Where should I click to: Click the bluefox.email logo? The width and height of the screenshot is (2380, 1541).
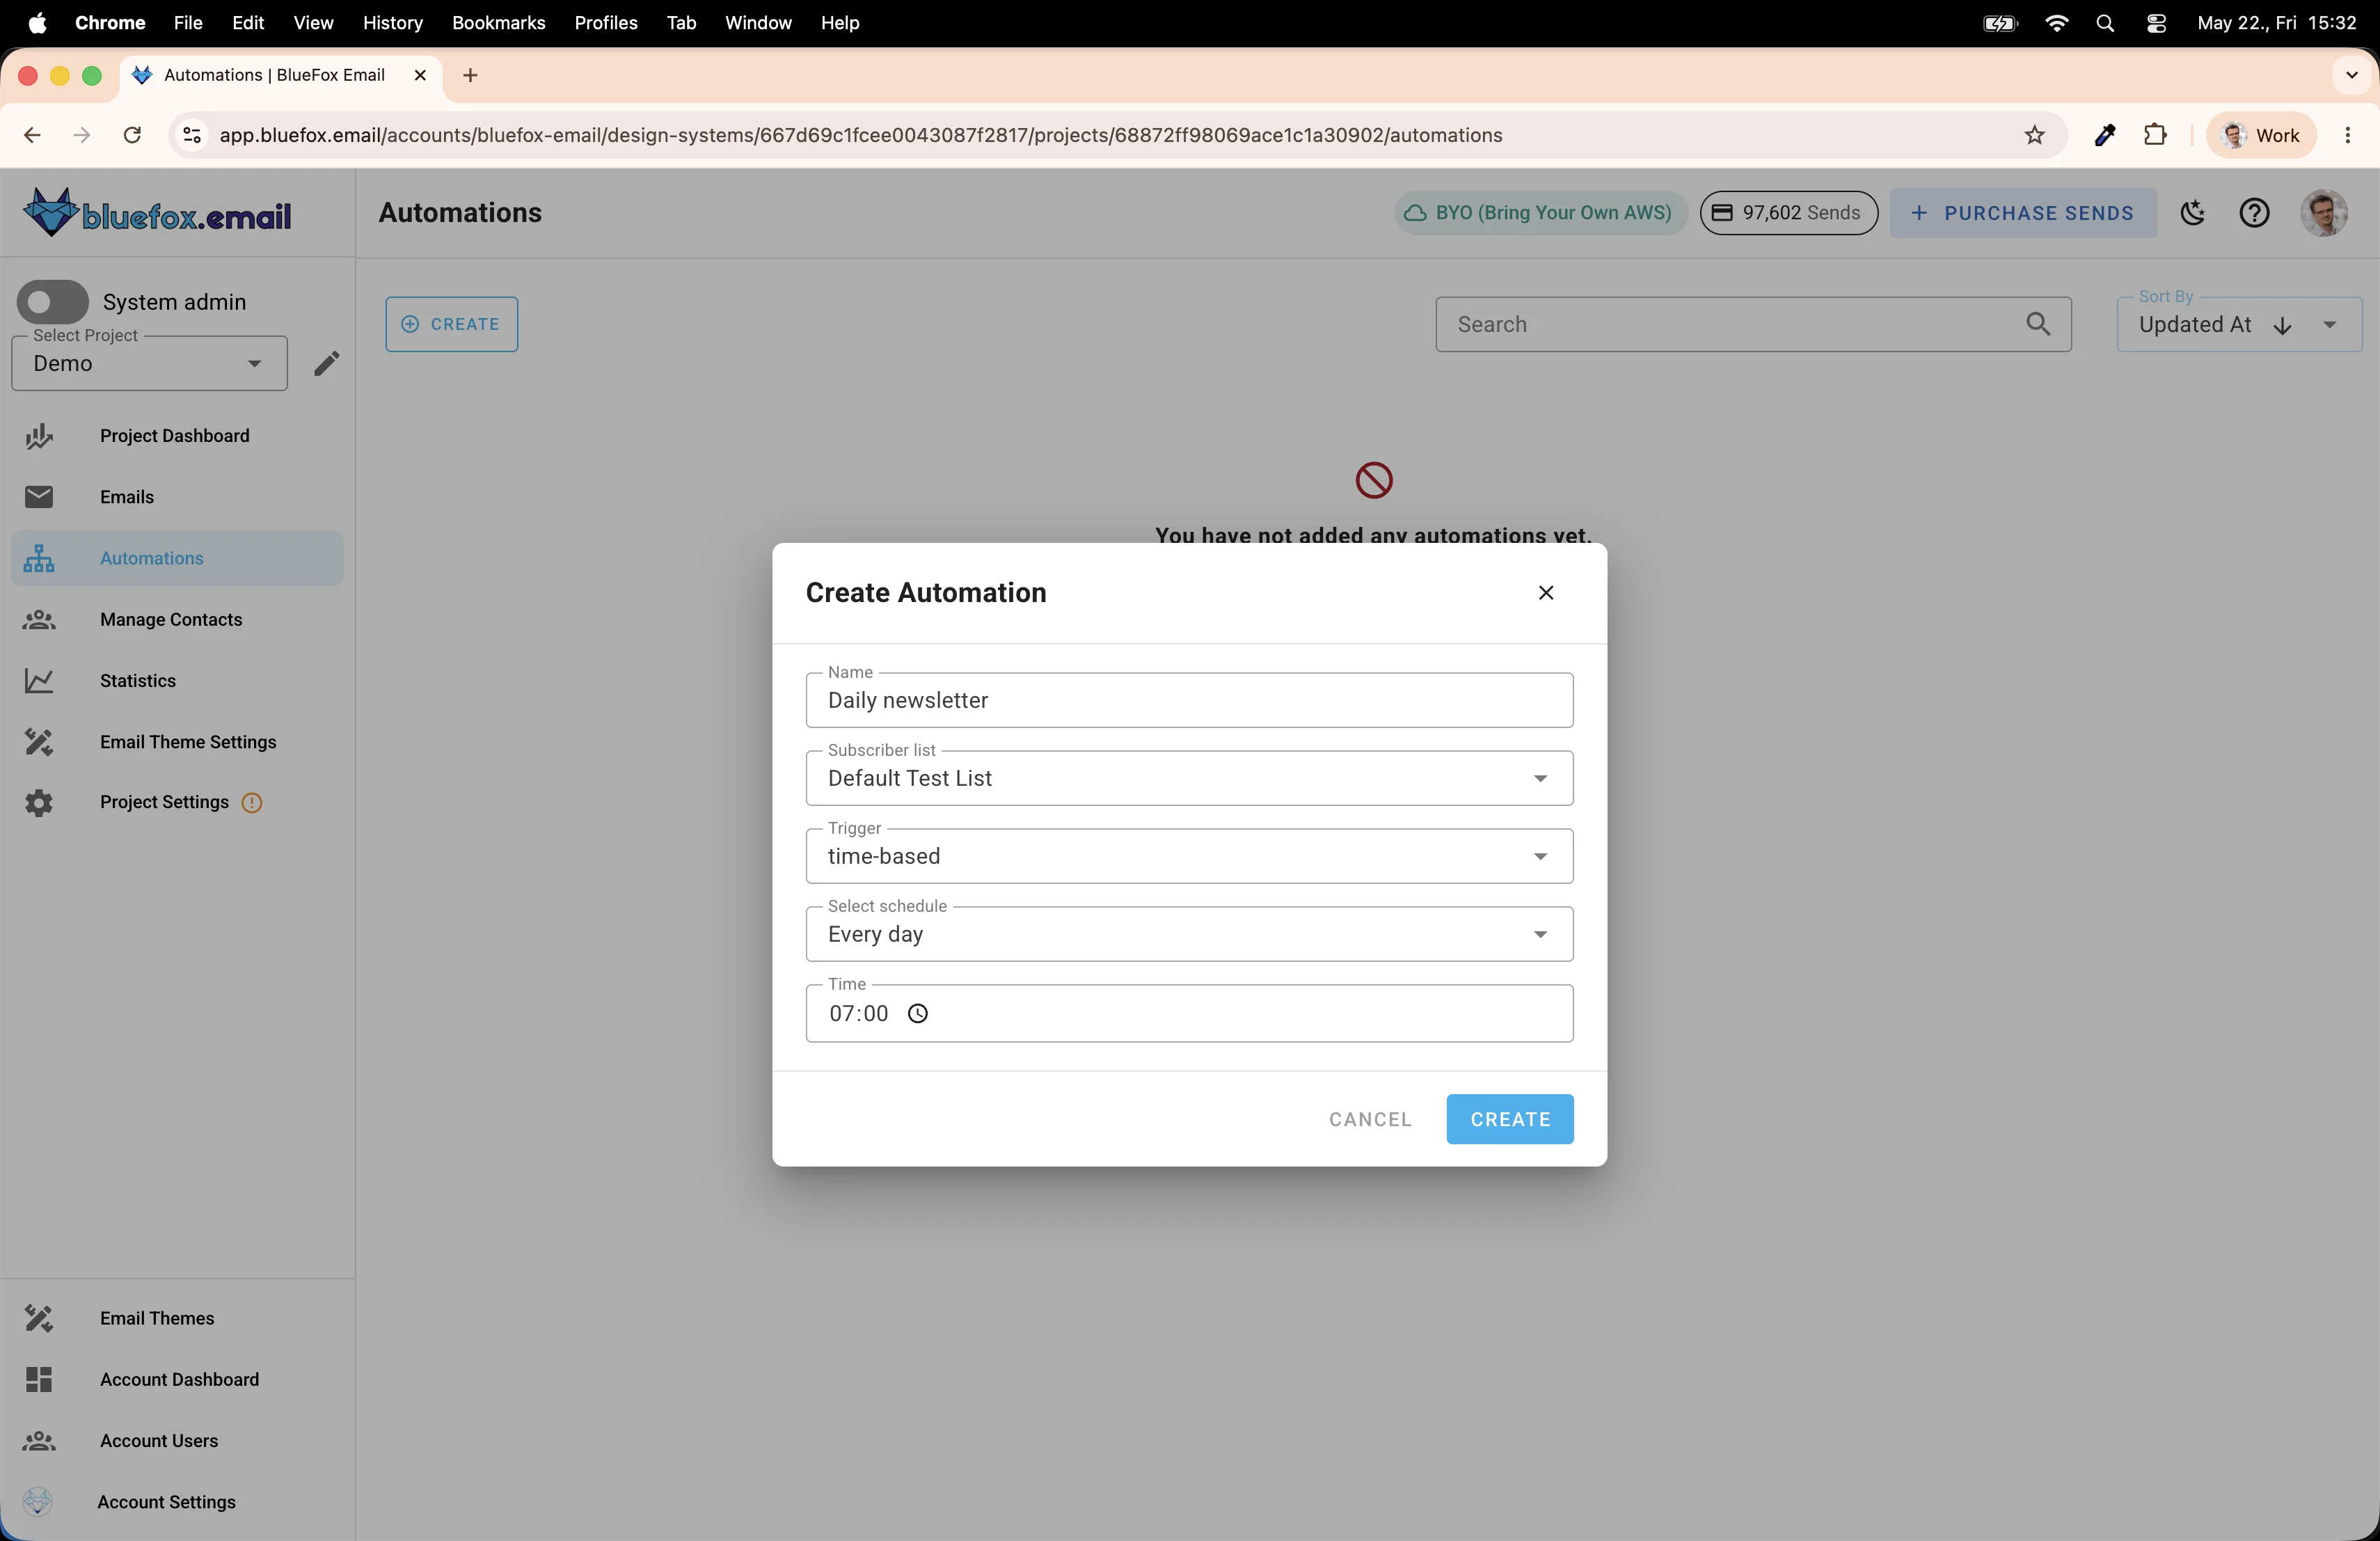pos(157,213)
